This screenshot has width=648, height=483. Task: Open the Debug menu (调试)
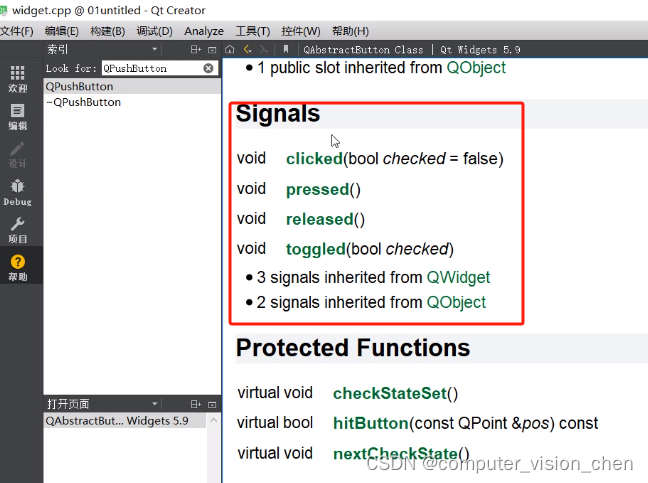coord(154,31)
